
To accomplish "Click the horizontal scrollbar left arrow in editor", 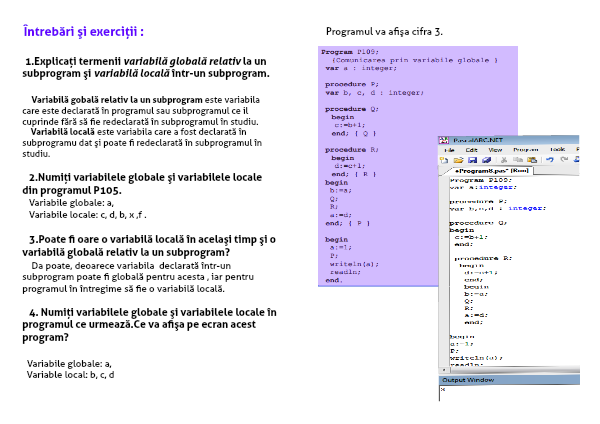I will click(x=443, y=370).
